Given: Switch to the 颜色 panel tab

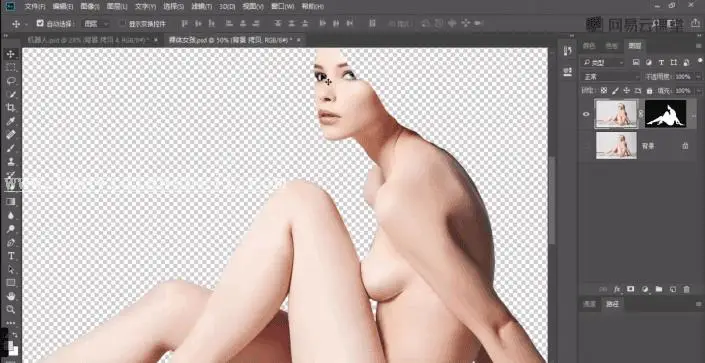Looking at the screenshot, I should click(589, 45).
